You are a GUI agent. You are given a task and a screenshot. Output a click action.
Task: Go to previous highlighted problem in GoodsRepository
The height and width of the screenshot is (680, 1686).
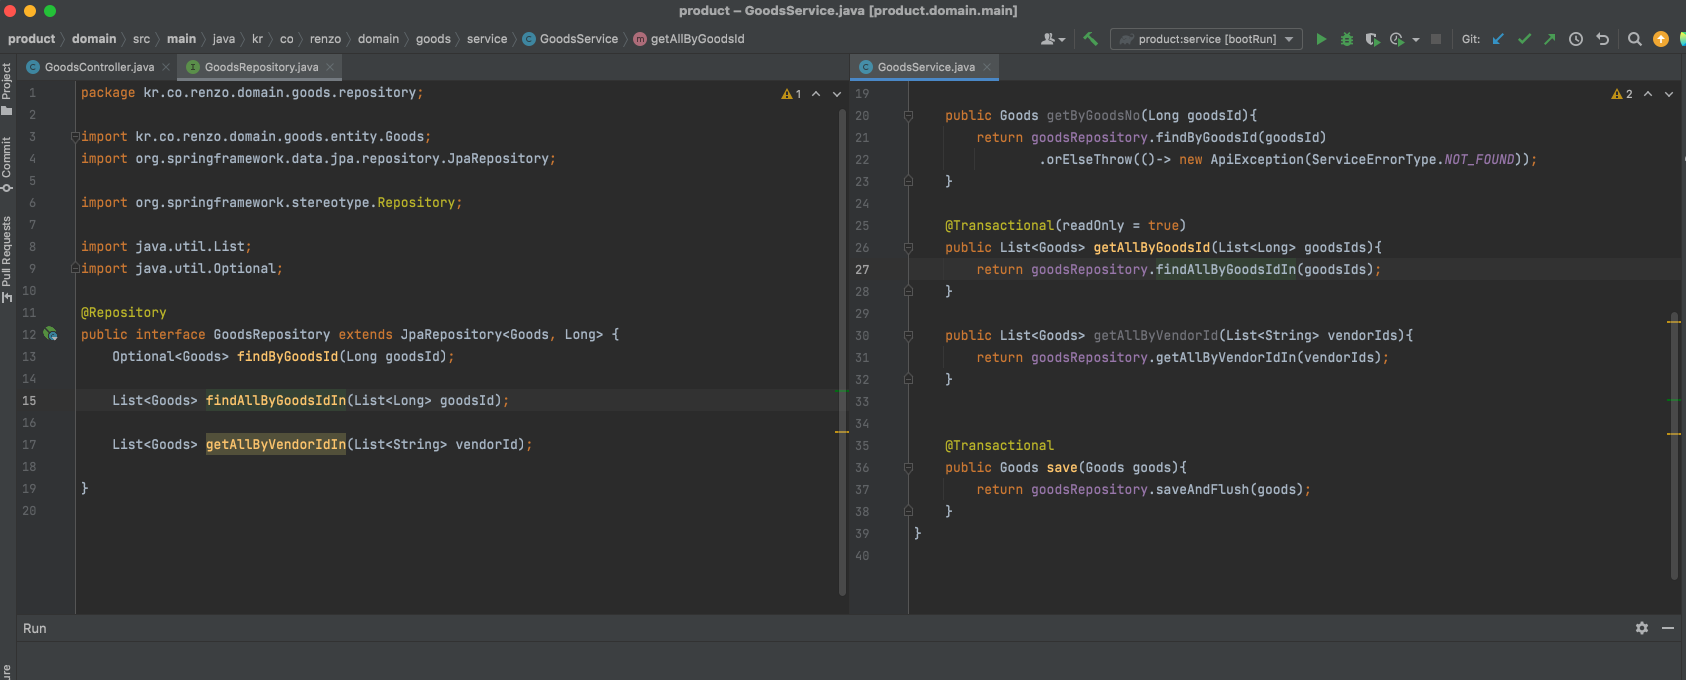[816, 94]
